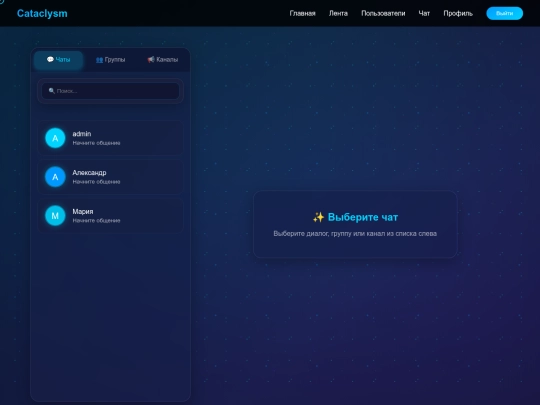Viewport: 540px width, 405px height.
Task: Click the hint text about выбор диалога
Action: [355, 233]
